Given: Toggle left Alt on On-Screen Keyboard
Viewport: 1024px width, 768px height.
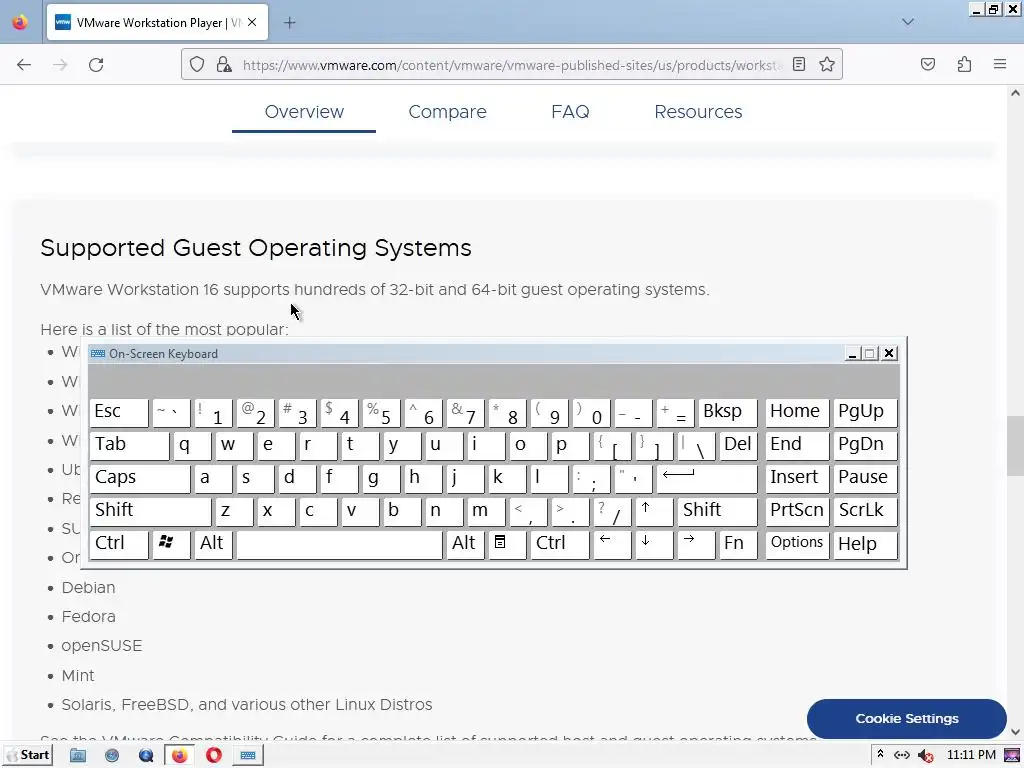Looking at the screenshot, I should pos(213,544).
